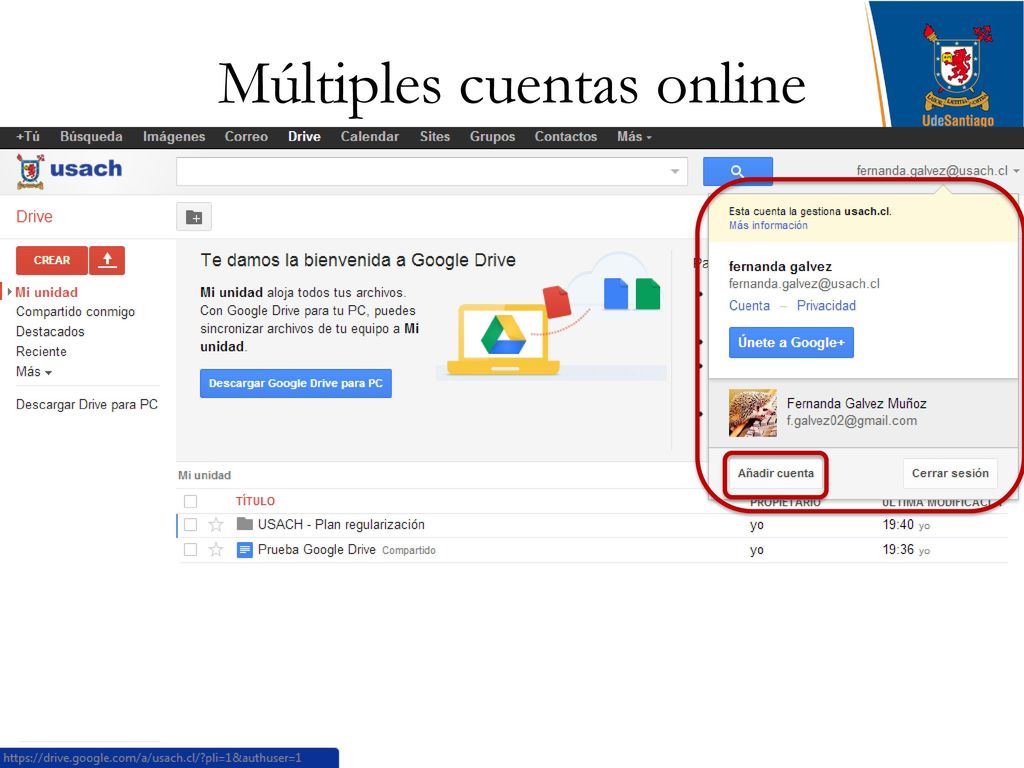Select Drive in the top bar
1024x768 pixels.
(304, 136)
